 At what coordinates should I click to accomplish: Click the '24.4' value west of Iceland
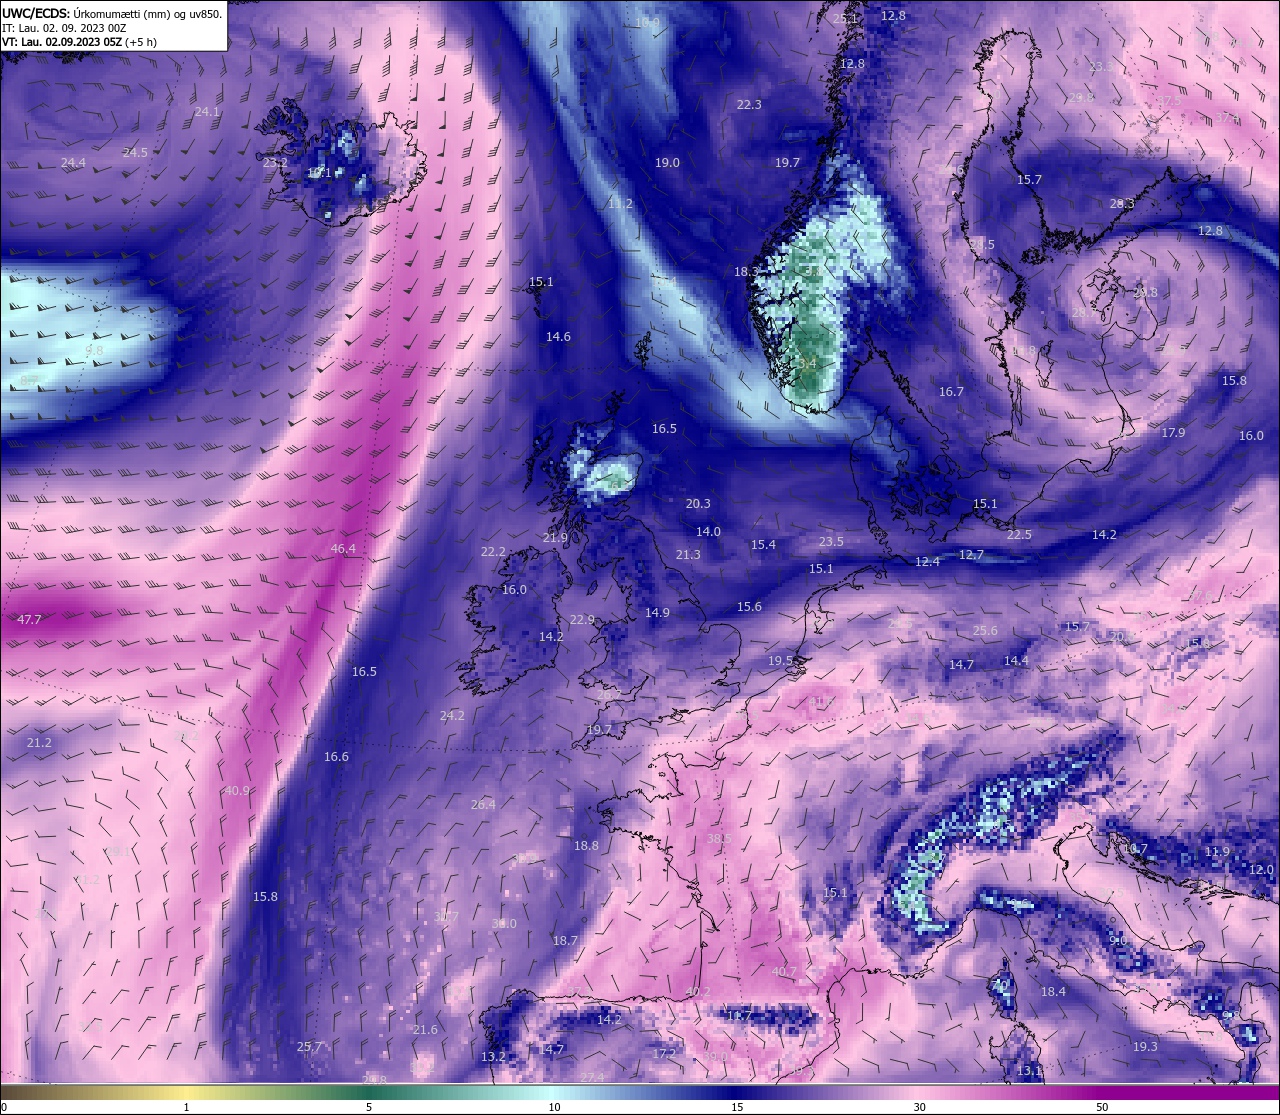pyautogui.click(x=73, y=163)
